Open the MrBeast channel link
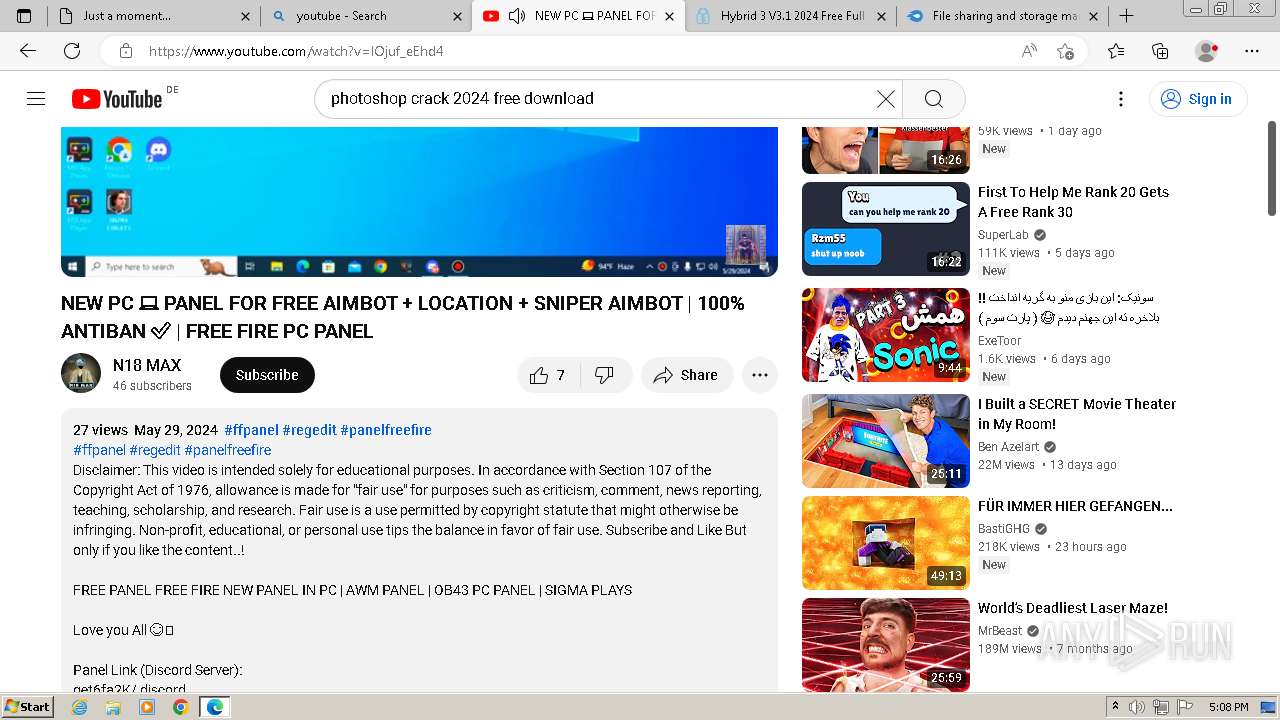Screen dimensions: 1280x720 pos(1000,631)
